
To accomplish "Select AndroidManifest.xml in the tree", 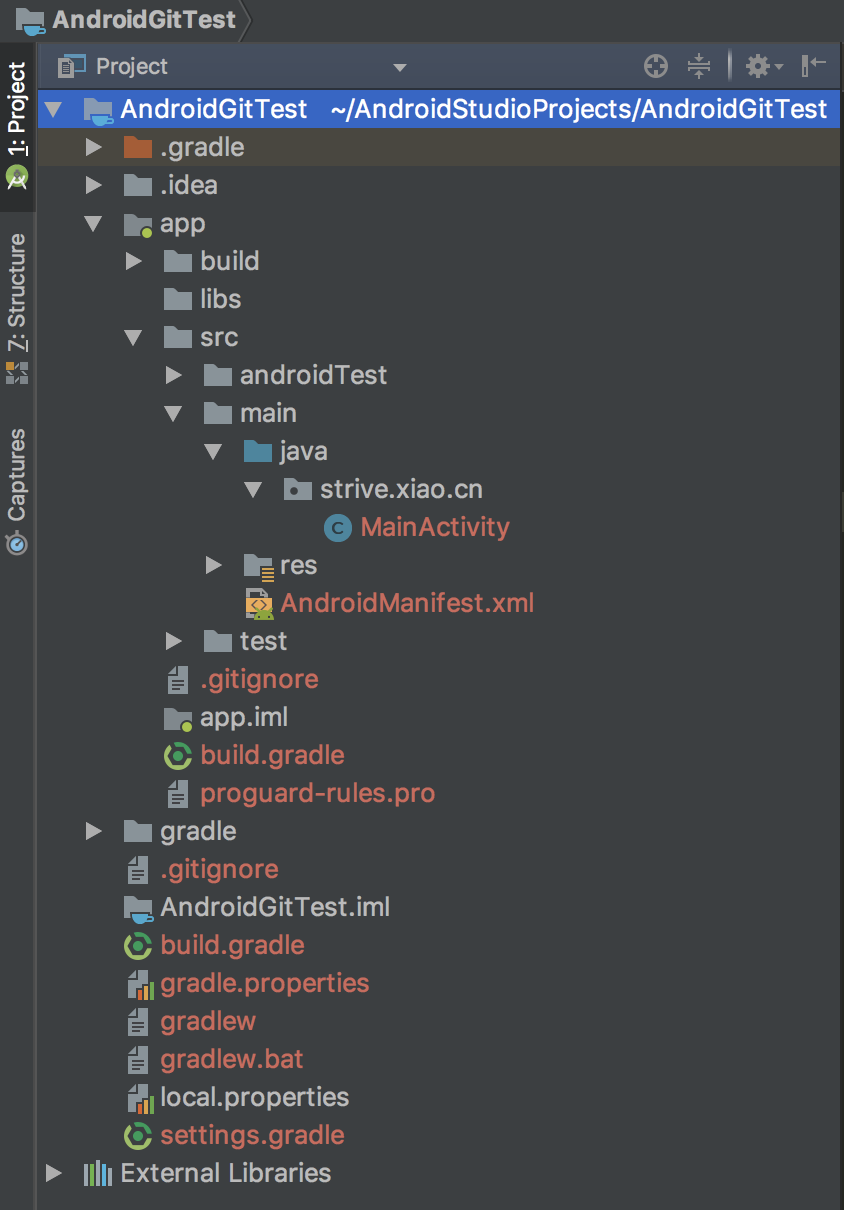I will coord(407,603).
